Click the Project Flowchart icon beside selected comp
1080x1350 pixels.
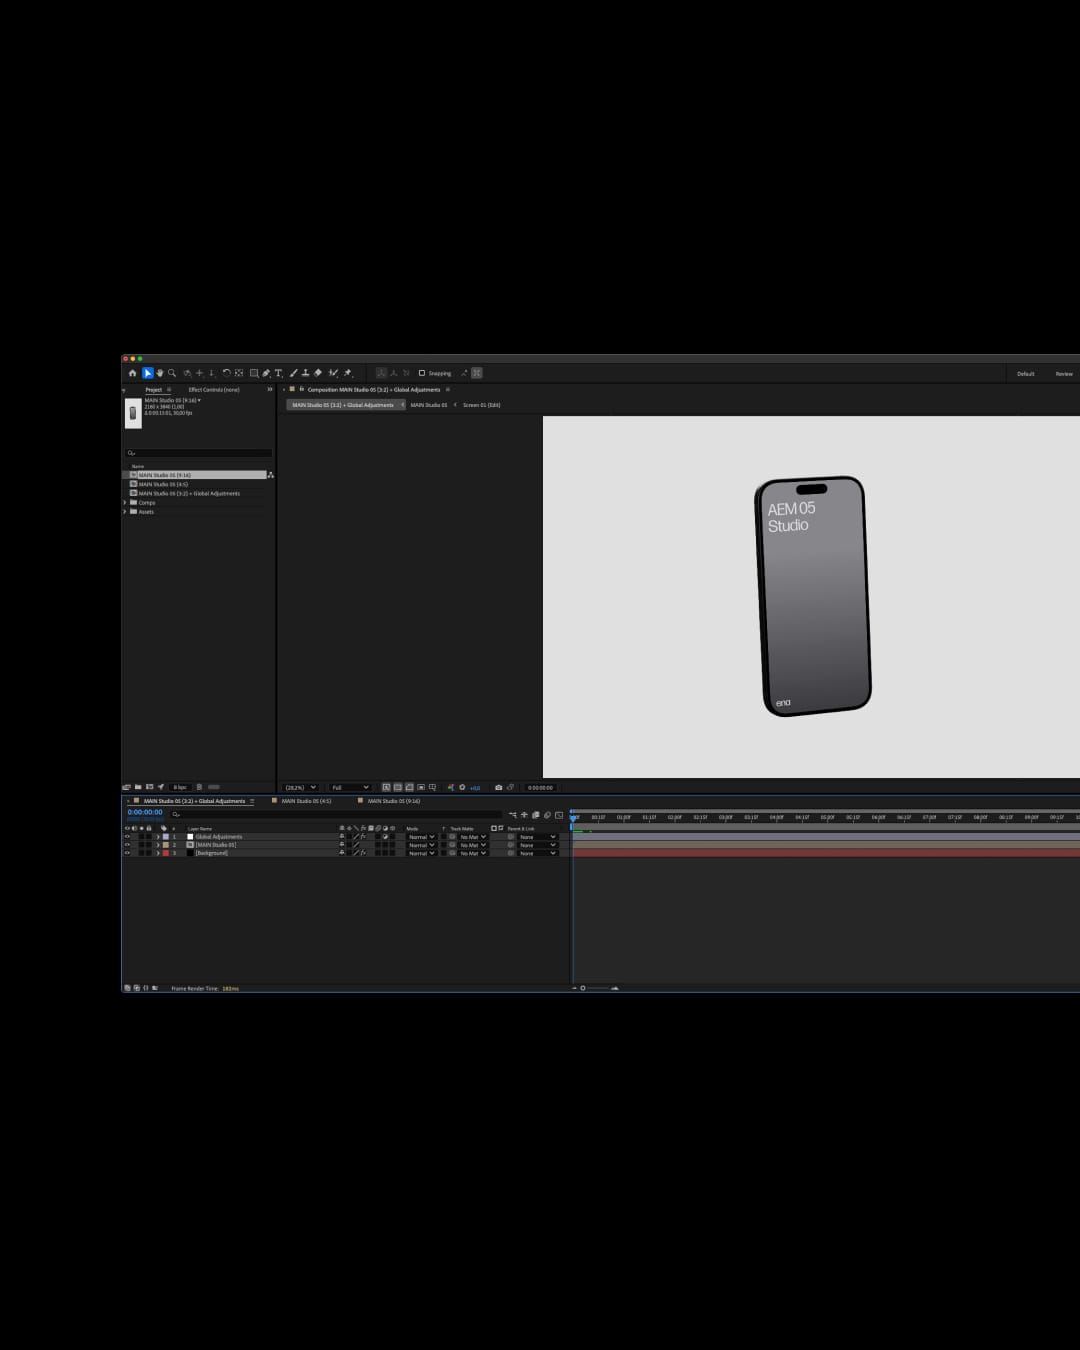tap(270, 475)
